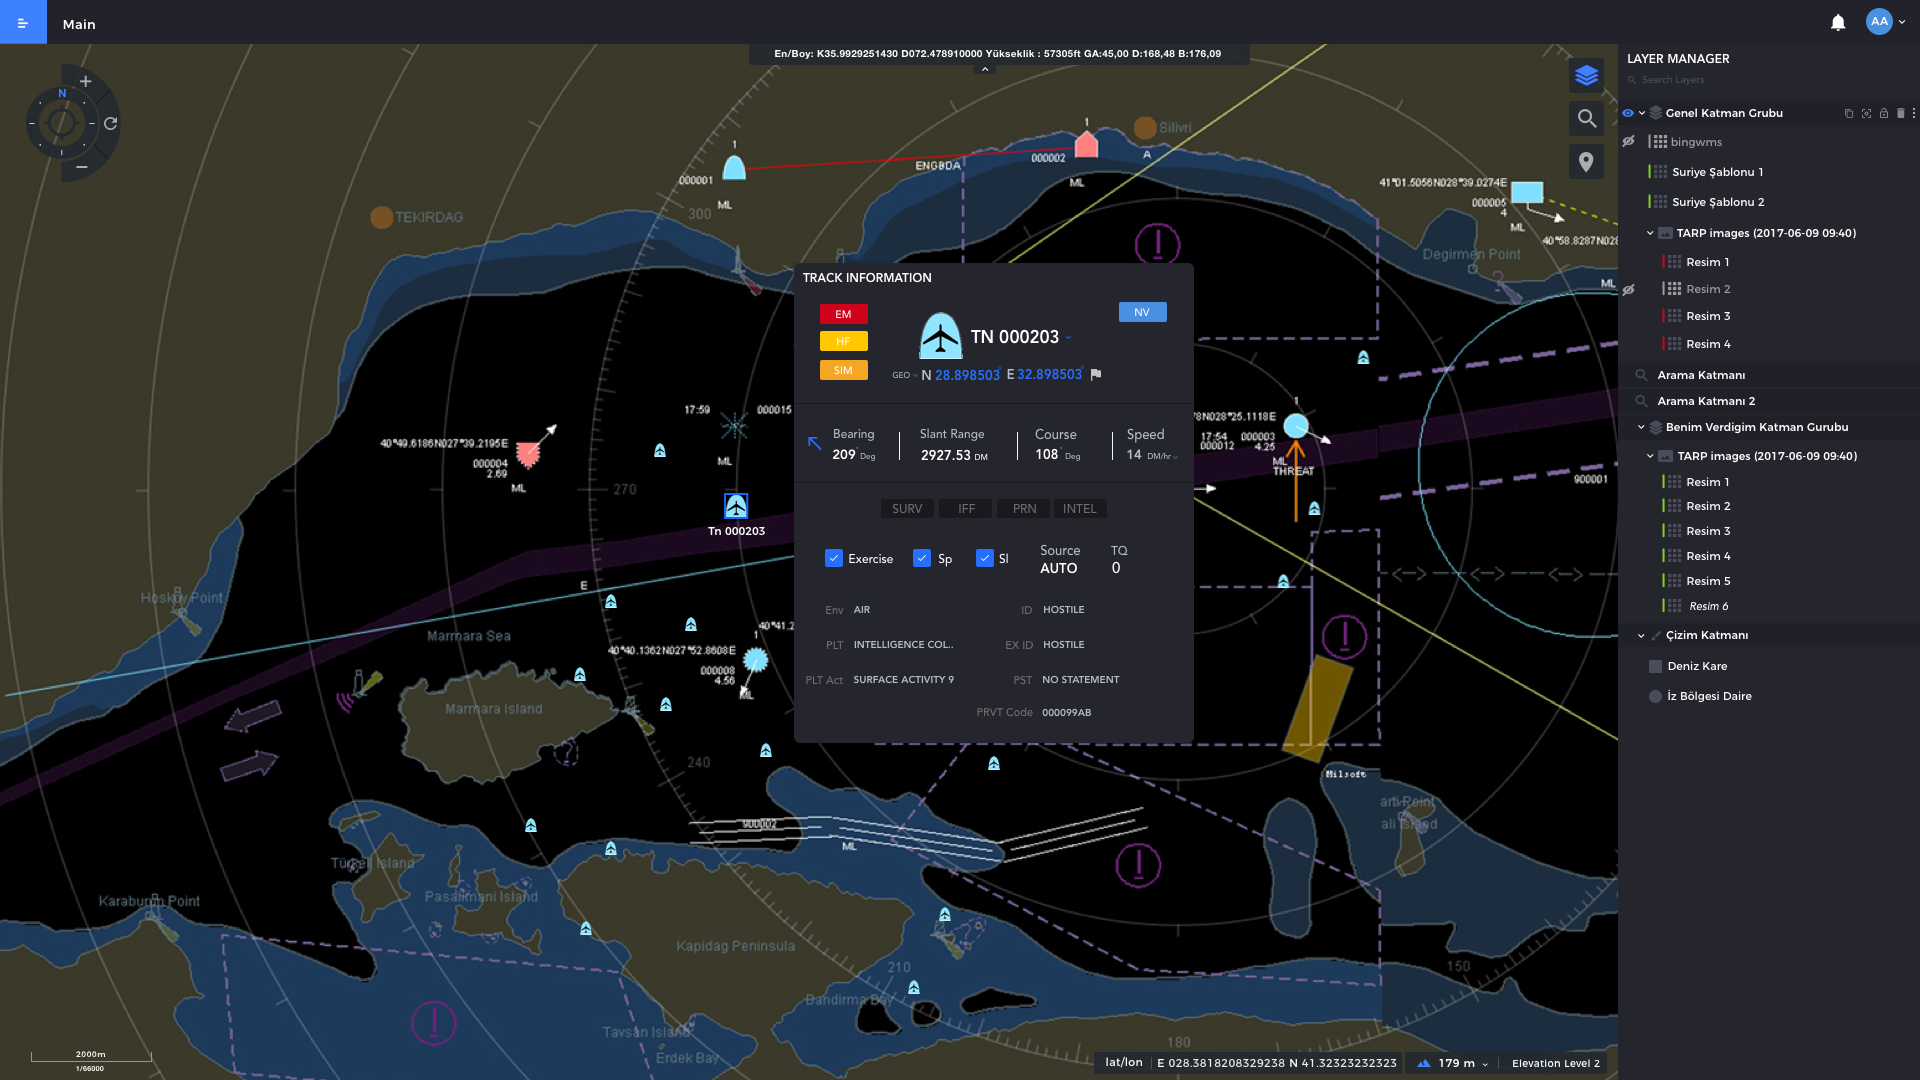Select the Arama Katmanı layer
The height and width of the screenshot is (1080, 1920).
coord(1701,375)
